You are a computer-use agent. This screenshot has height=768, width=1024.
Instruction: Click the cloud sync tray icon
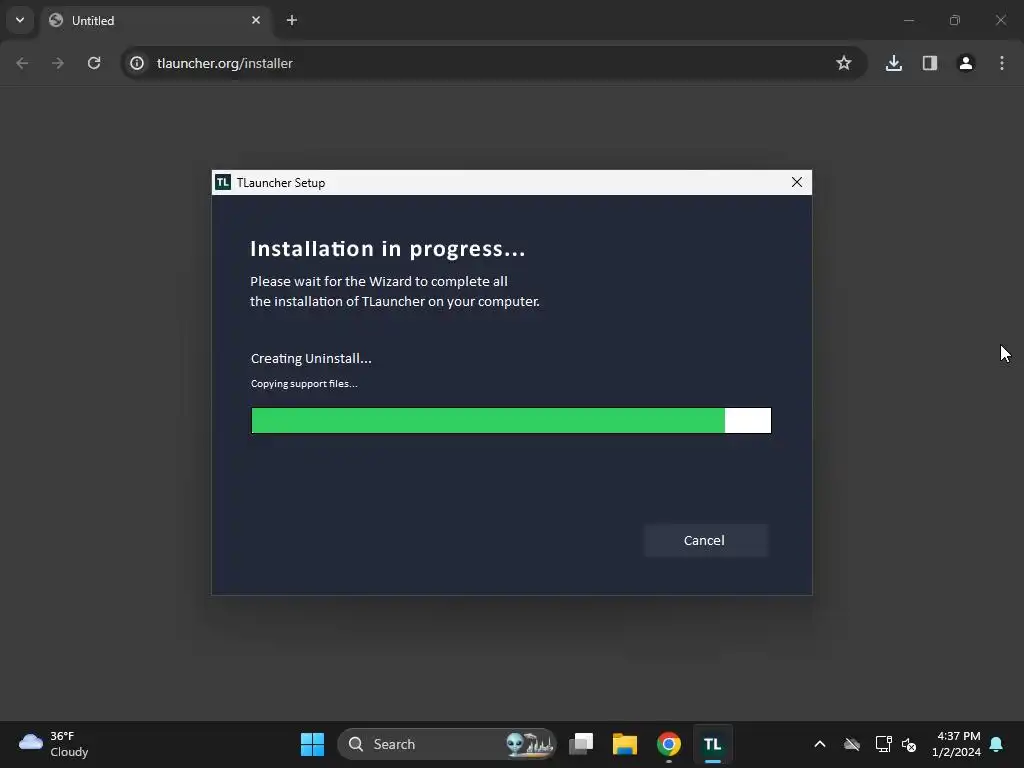click(x=852, y=744)
